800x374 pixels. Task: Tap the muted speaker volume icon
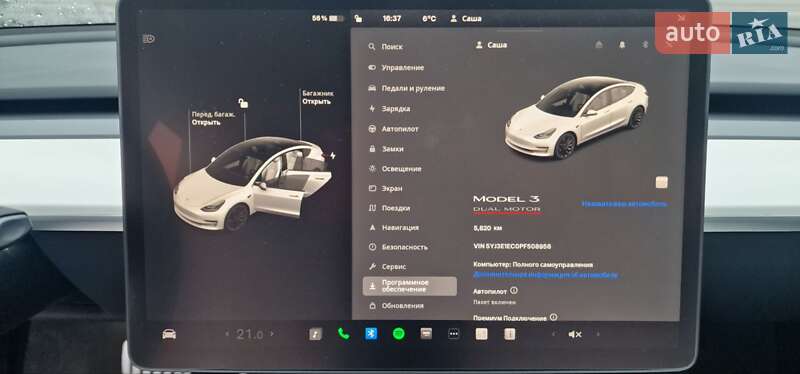tap(575, 334)
